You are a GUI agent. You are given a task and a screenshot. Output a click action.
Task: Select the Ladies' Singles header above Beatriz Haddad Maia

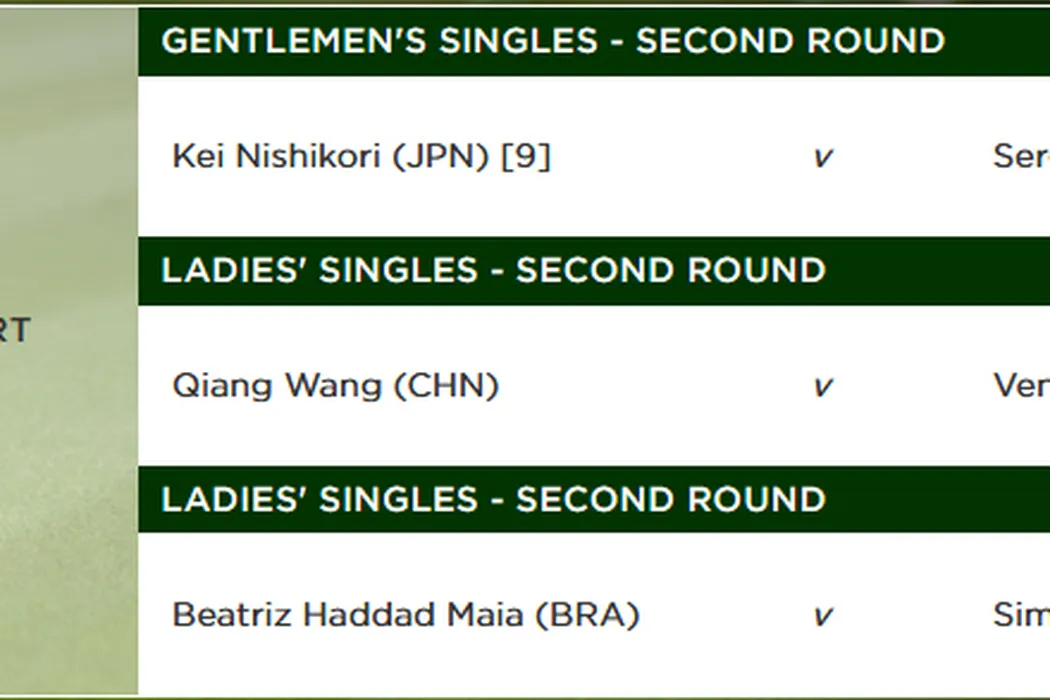493,499
